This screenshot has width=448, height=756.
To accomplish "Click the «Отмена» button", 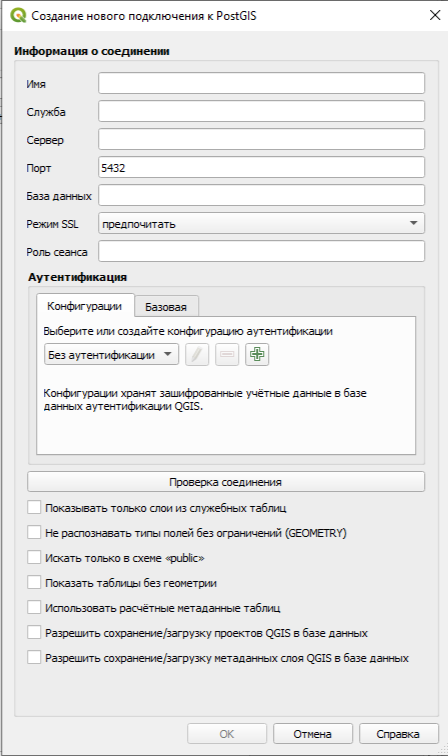I will (x=312, y=734).
